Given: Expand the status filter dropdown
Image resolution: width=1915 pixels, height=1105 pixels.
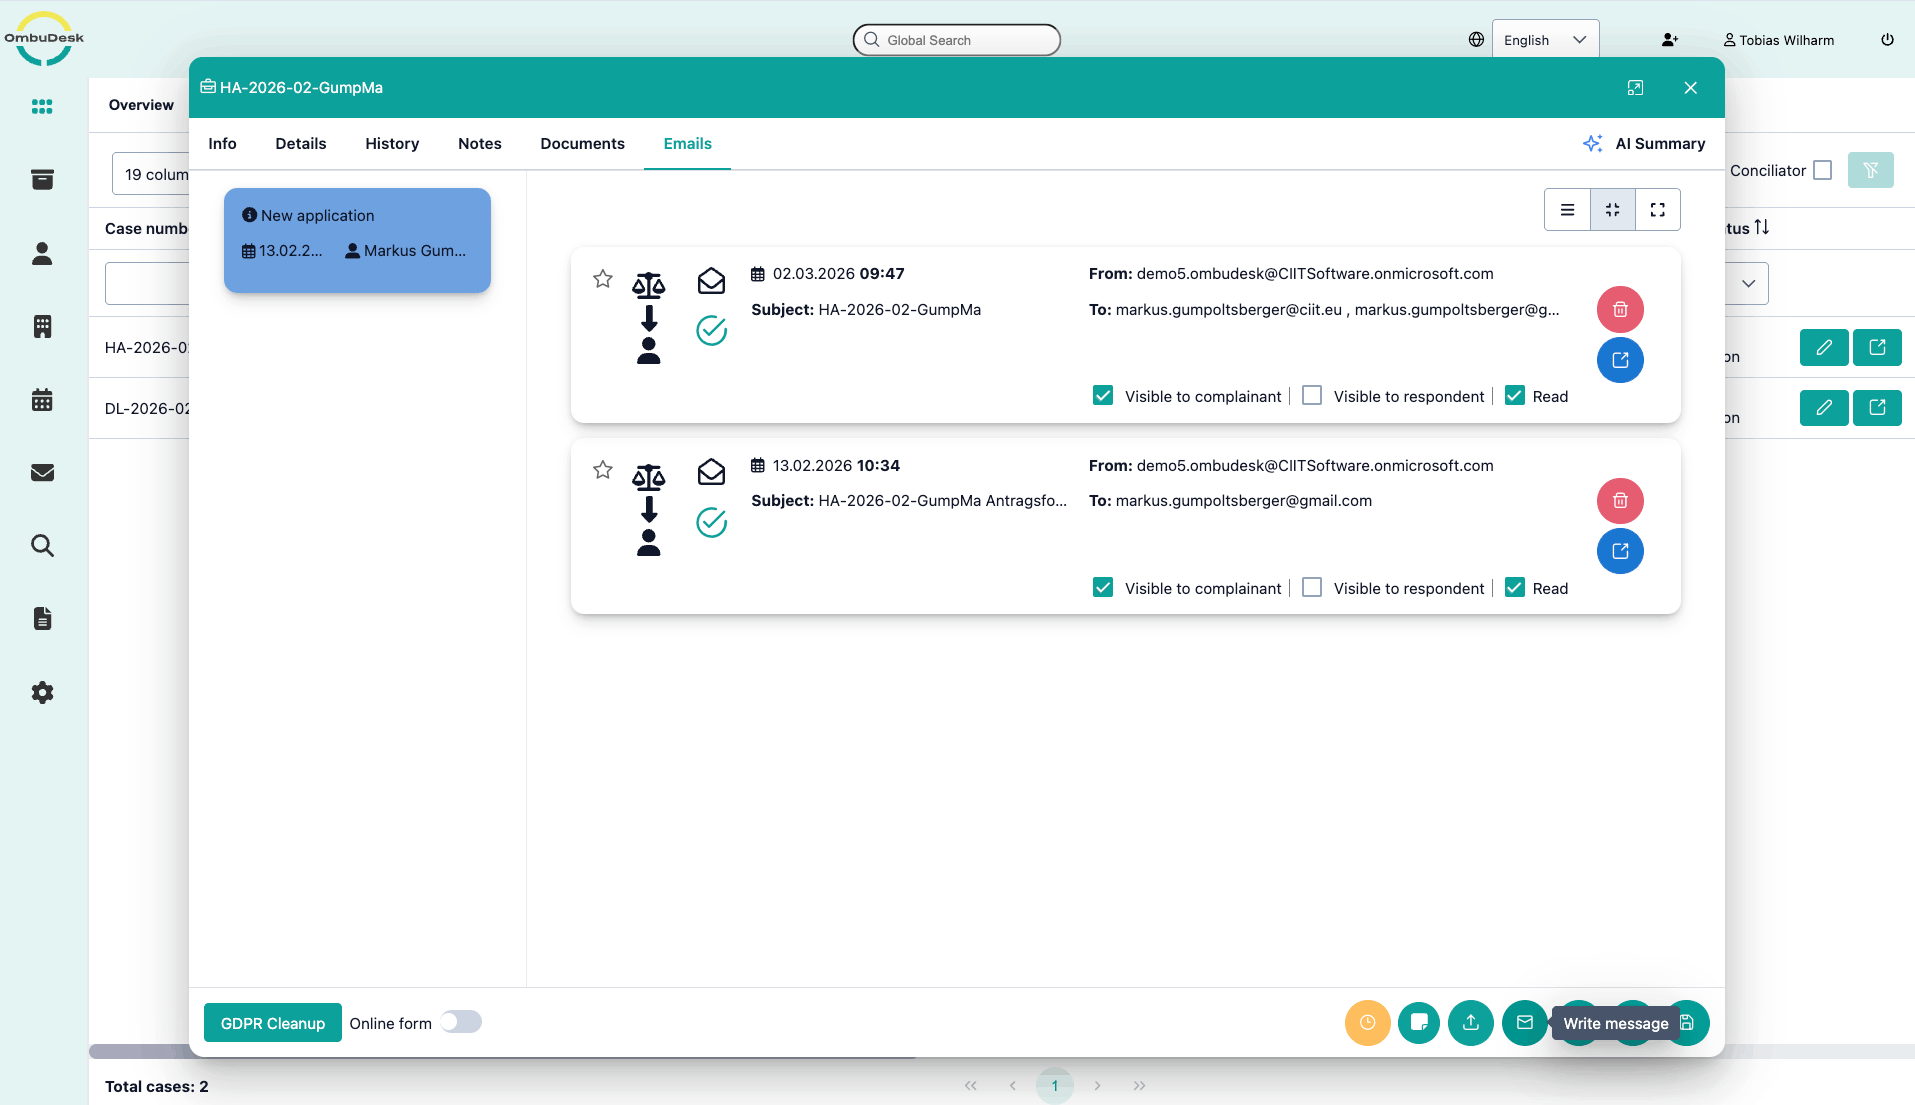Looking at the screenshot, I should (x=1747, y=284).
